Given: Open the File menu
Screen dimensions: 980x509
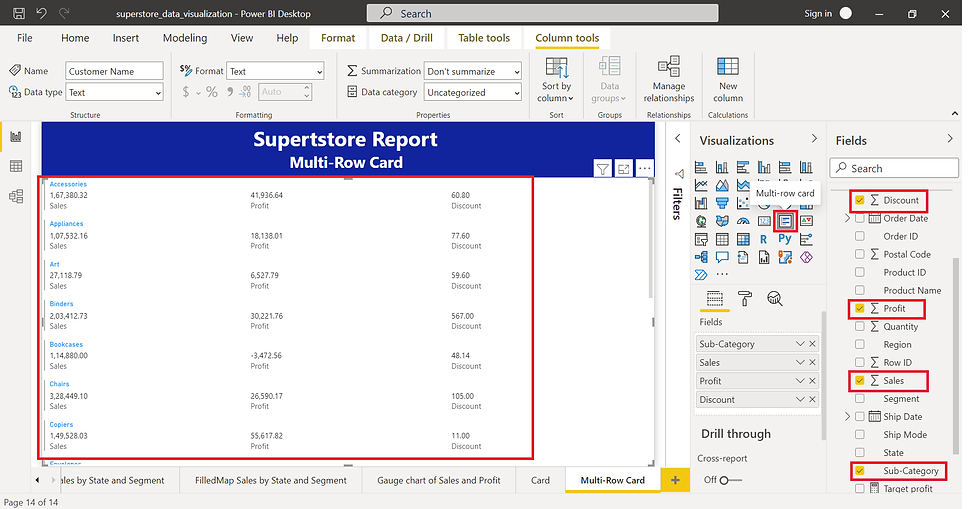Looking at the screenshot, I should pyautogui.click(x=25, y=38).
